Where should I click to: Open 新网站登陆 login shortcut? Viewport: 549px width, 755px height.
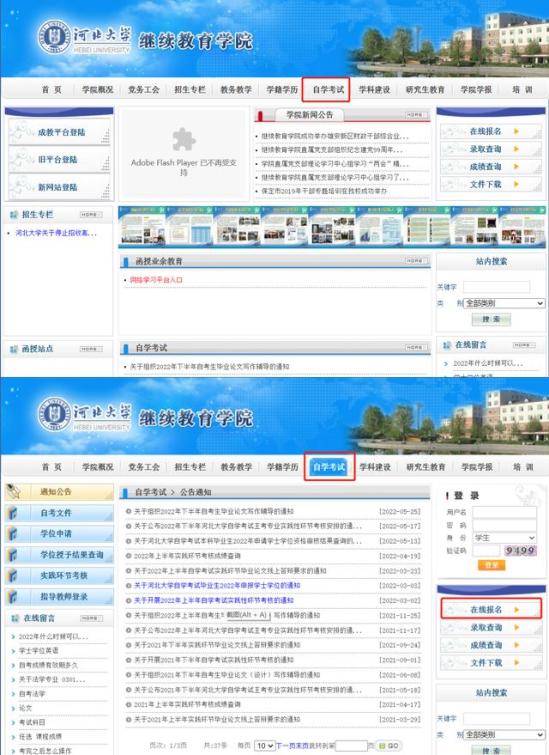[x=60, y=187]
